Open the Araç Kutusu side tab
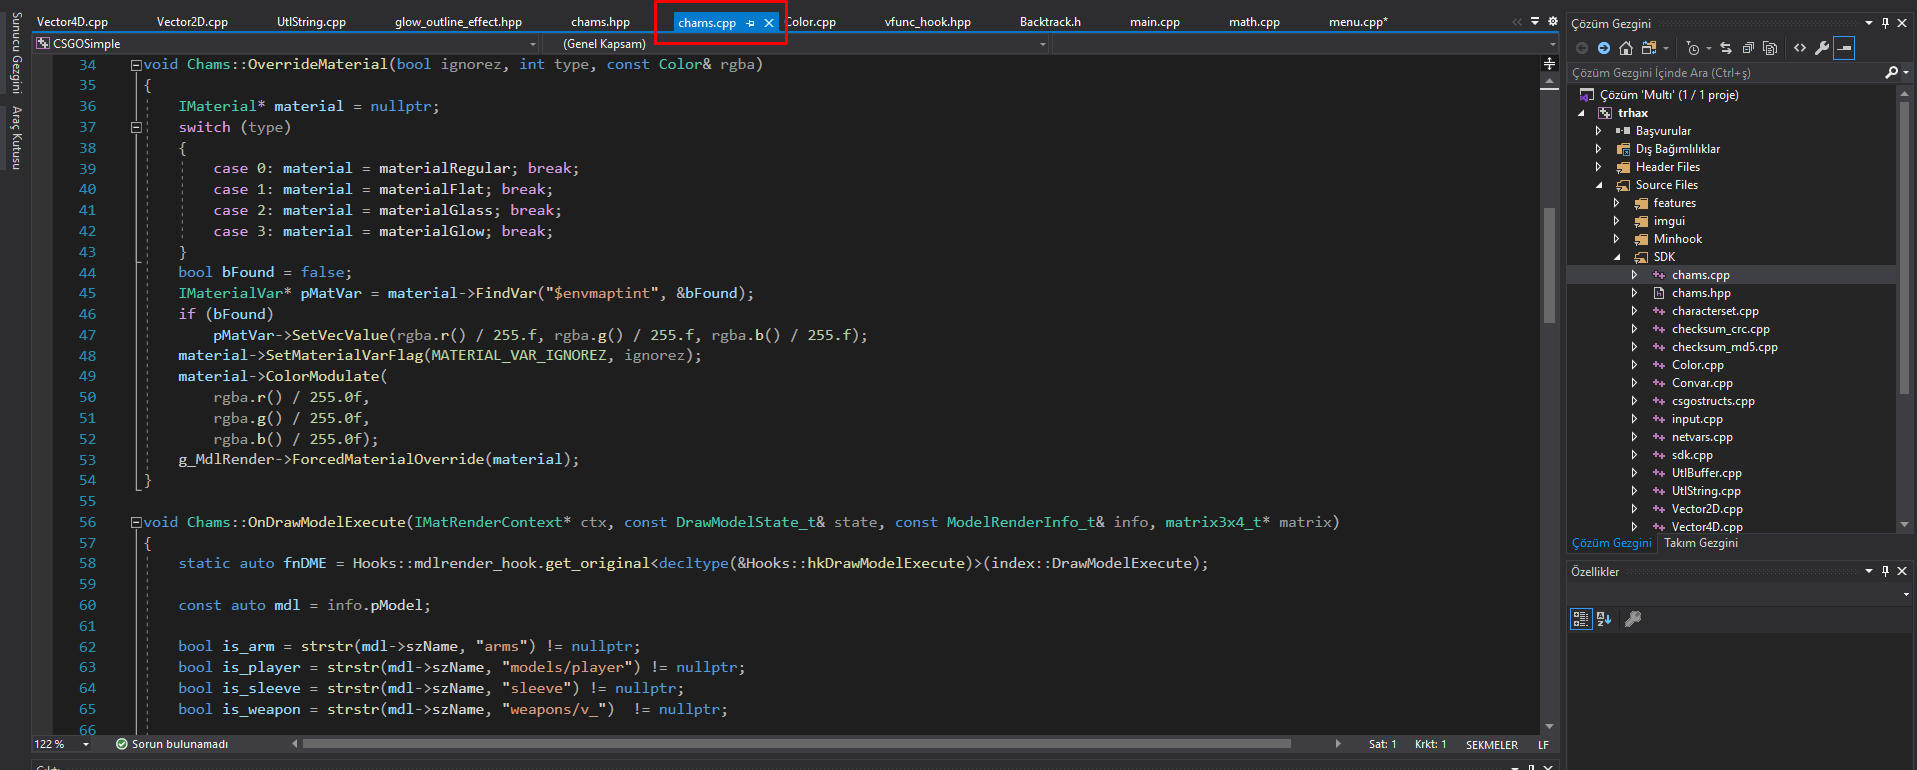The height and width of the screenshot is (770, 1917). pos(16,138)
